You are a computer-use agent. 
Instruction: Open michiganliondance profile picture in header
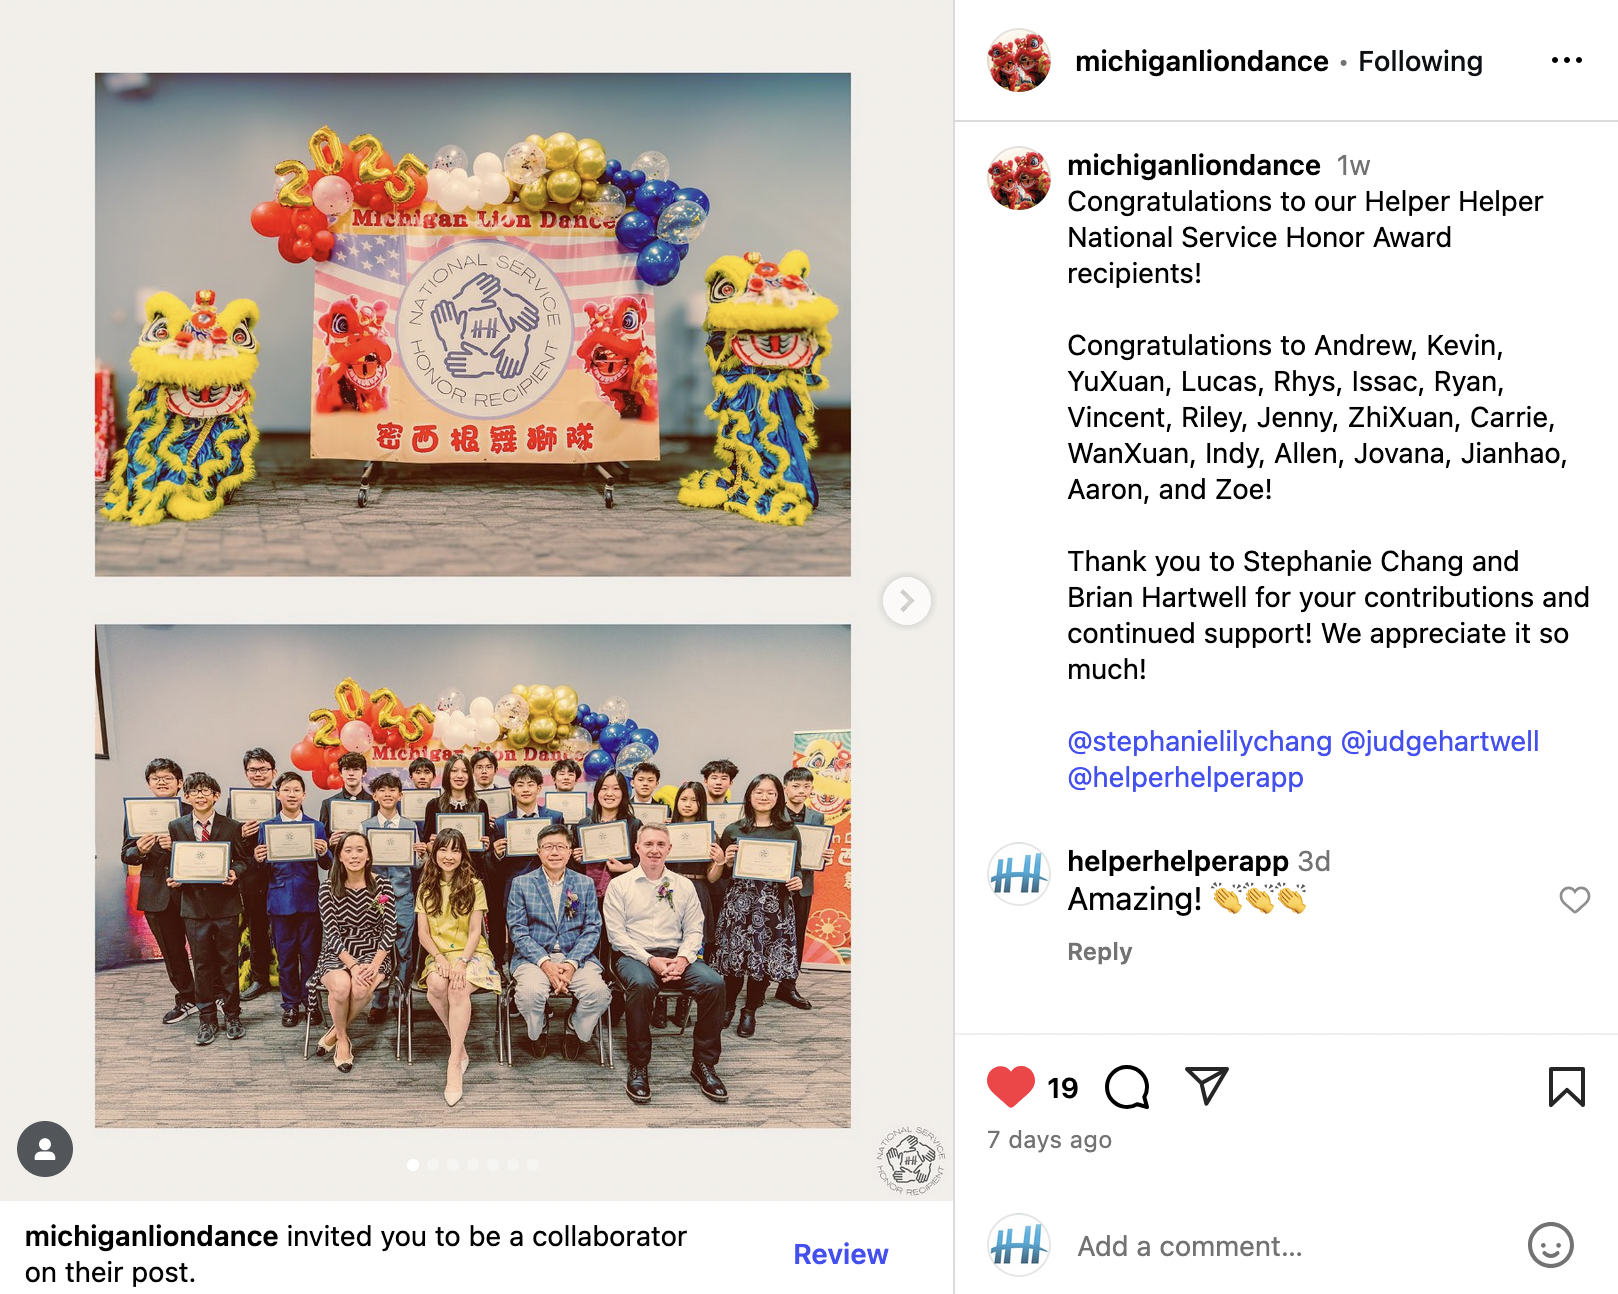[1018, 61]
